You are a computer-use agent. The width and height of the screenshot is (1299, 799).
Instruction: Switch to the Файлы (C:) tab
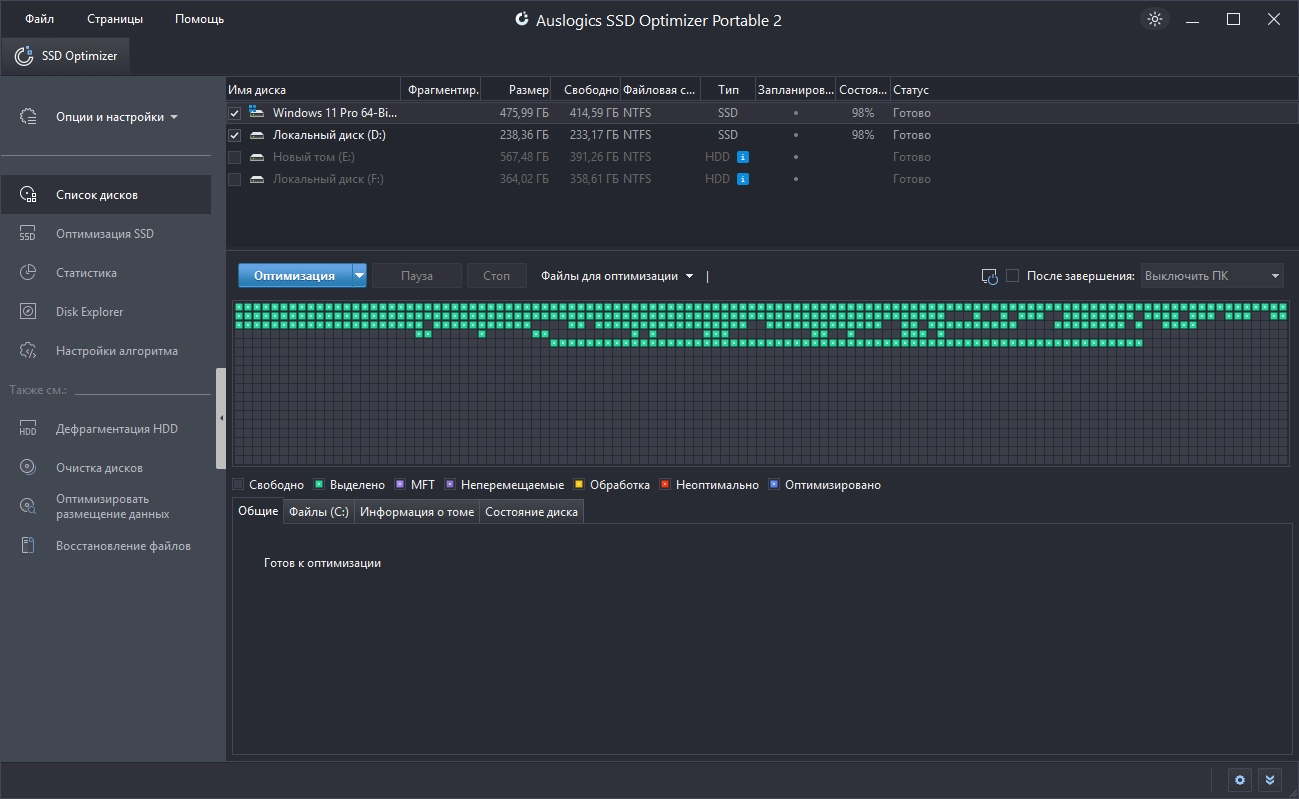pos(319,511)
